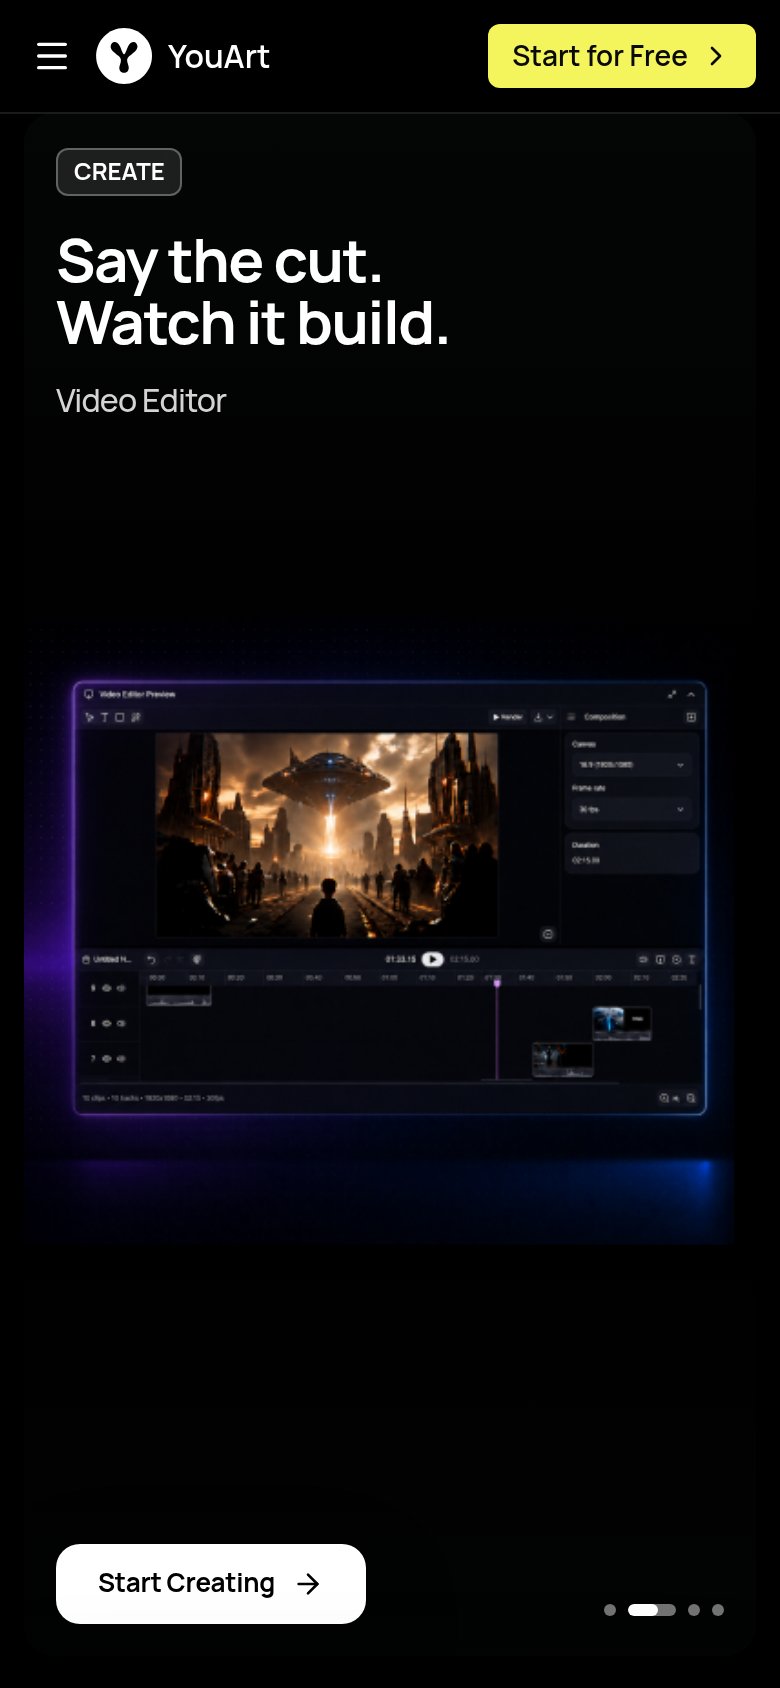Click the Start Creating button
This screenshot has height=1688, width=780.
[211, 1584]
